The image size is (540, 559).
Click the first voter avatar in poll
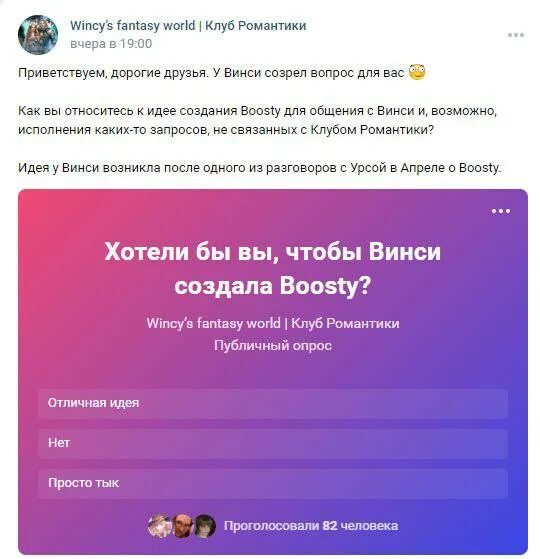coord(159,526)
